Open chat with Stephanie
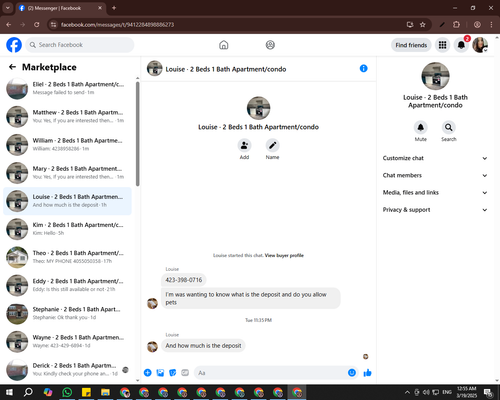The image size is (500, 400). [68, 313]
